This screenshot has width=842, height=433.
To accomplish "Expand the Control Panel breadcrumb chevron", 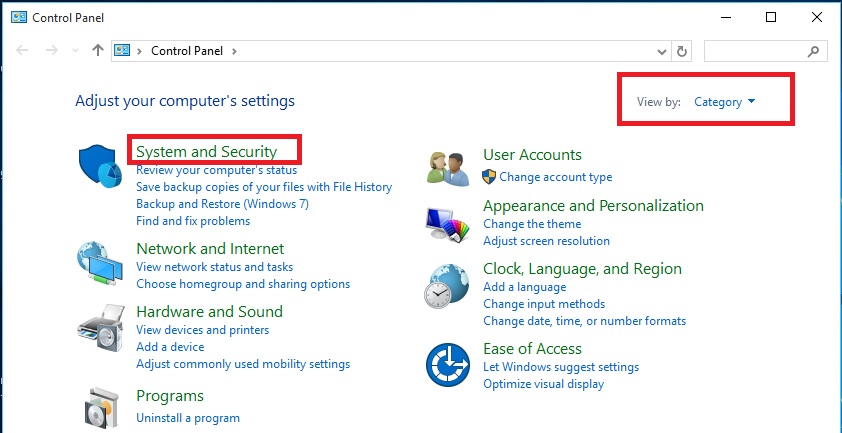I will (234, 51).
